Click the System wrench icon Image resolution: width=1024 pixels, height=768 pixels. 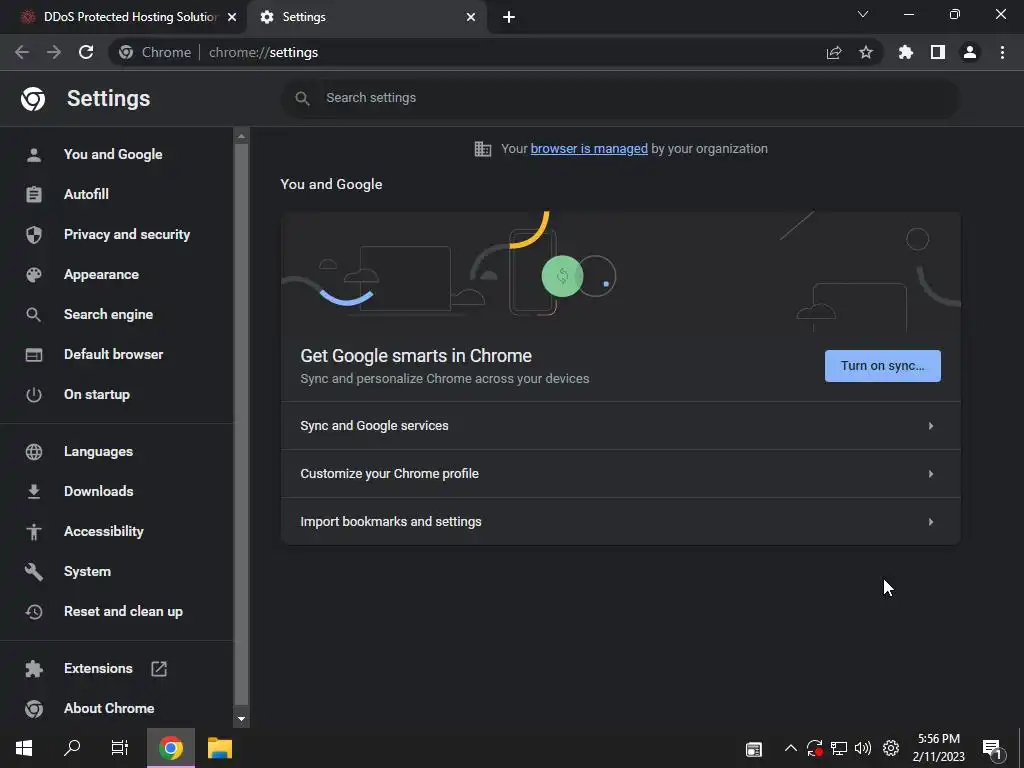pos(34,572)
